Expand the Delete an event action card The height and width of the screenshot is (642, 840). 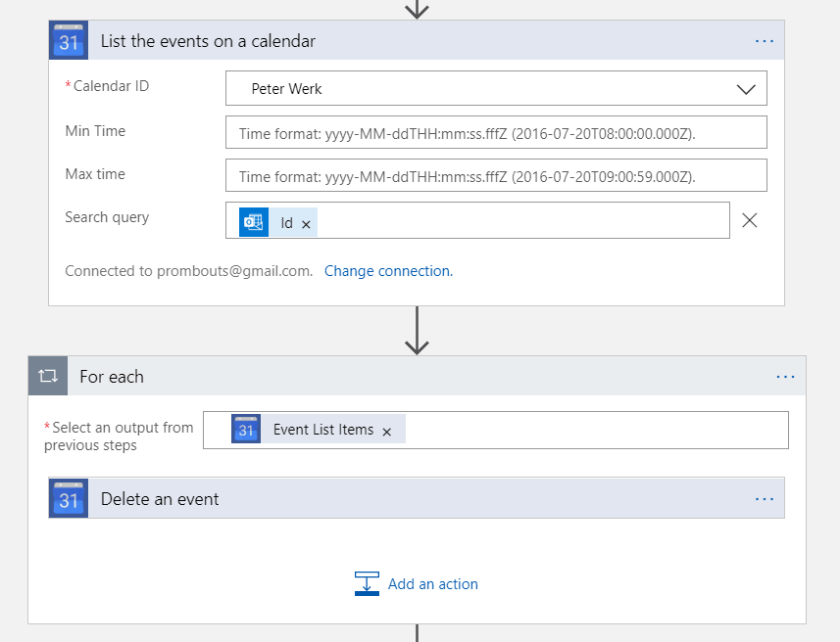pos(400,498)
